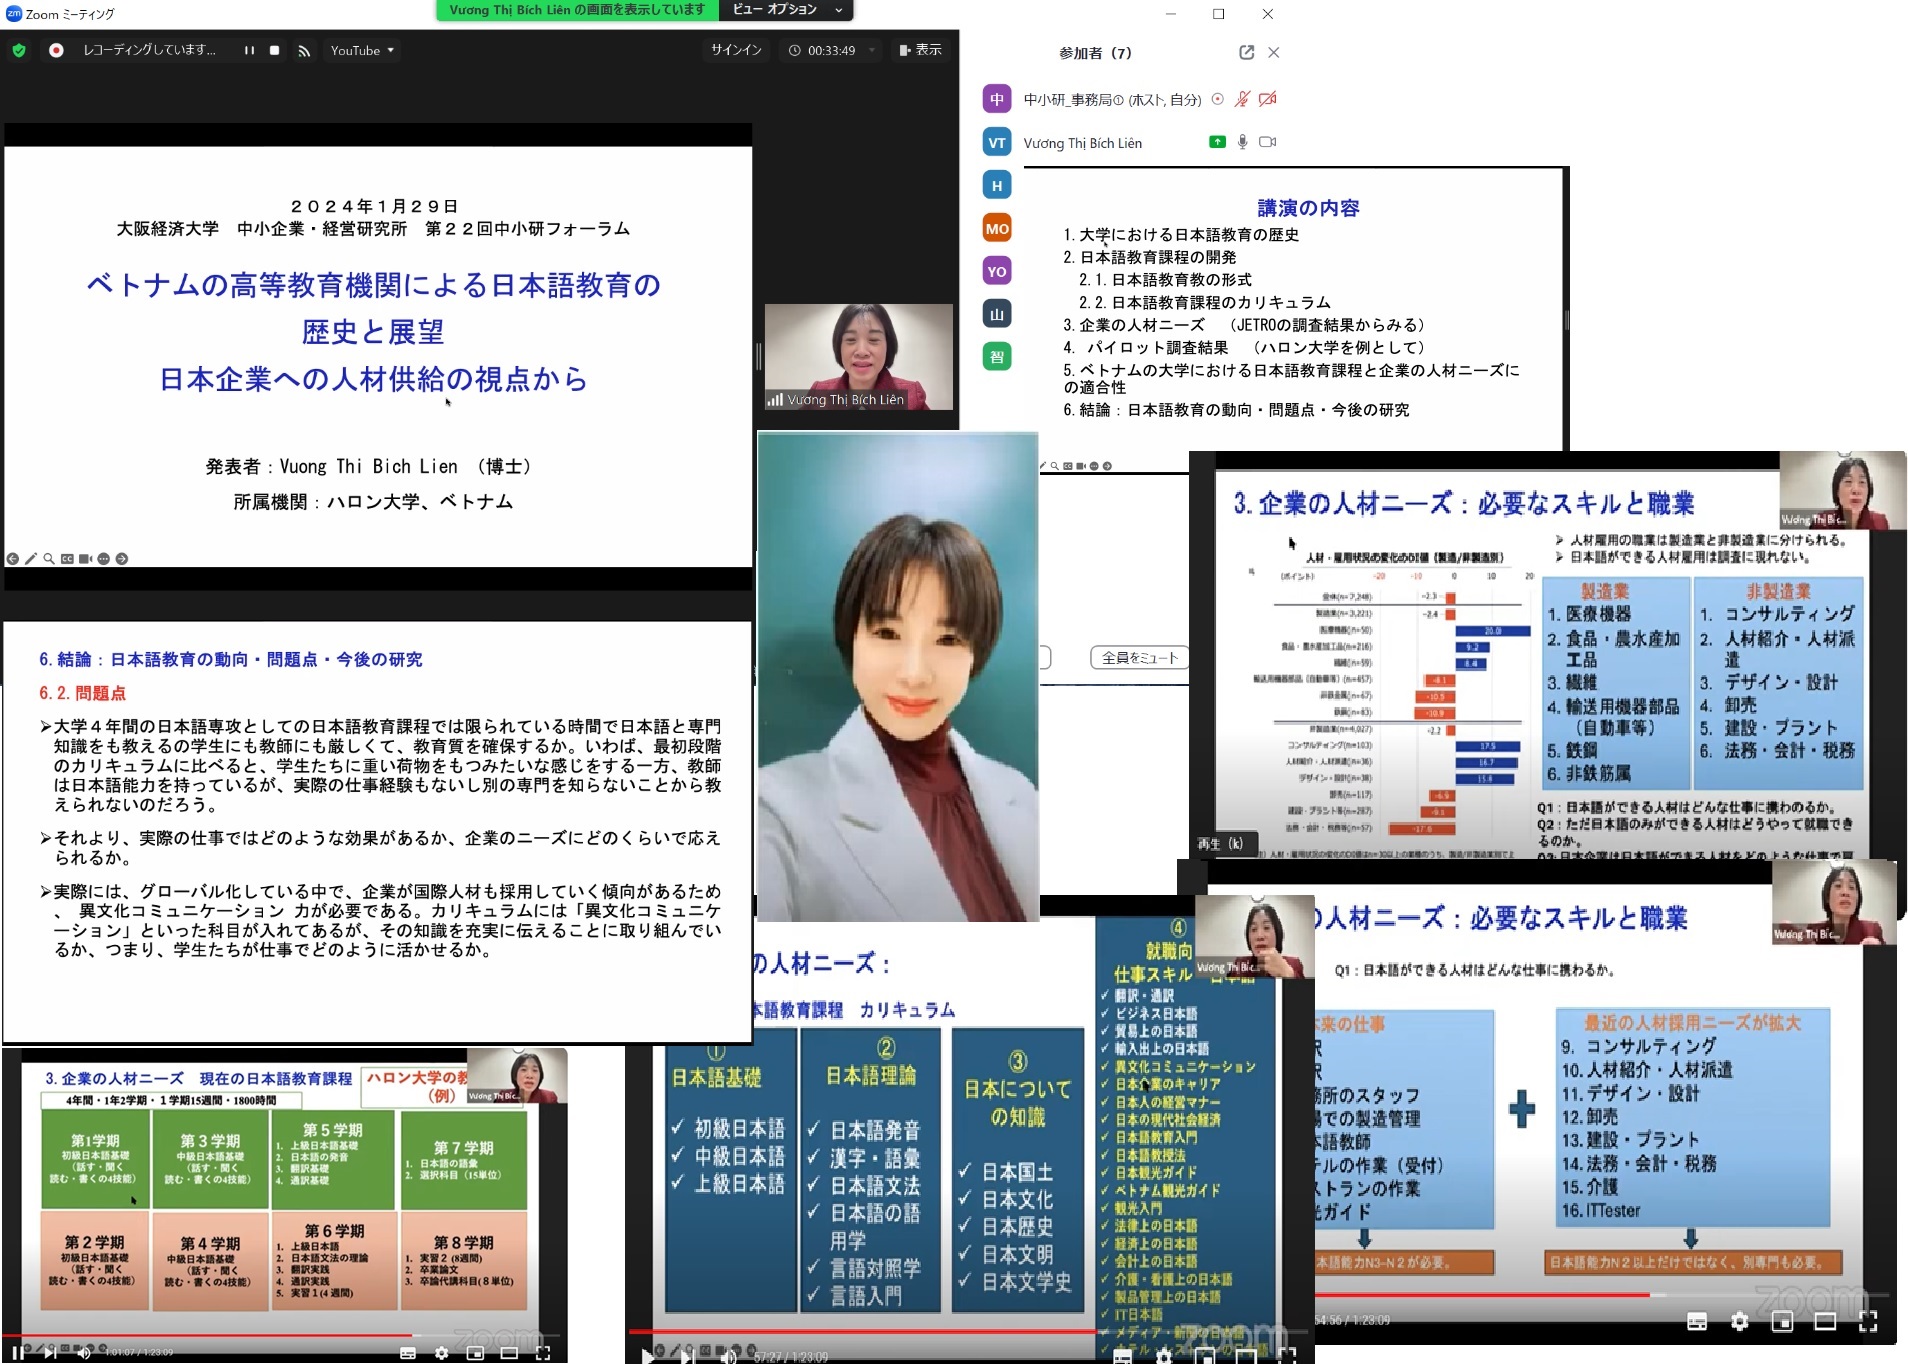Viewport: 1908px width, 1364px height.
Task: Click the YO participant avatar
Action: 997,271
